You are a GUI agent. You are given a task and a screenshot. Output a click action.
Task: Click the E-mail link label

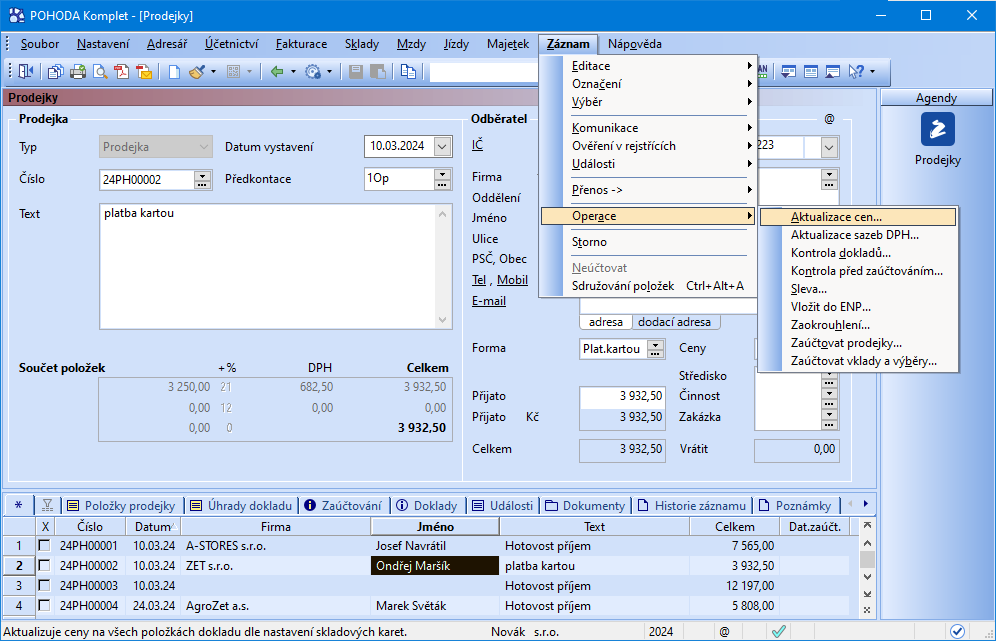point(489,300)
